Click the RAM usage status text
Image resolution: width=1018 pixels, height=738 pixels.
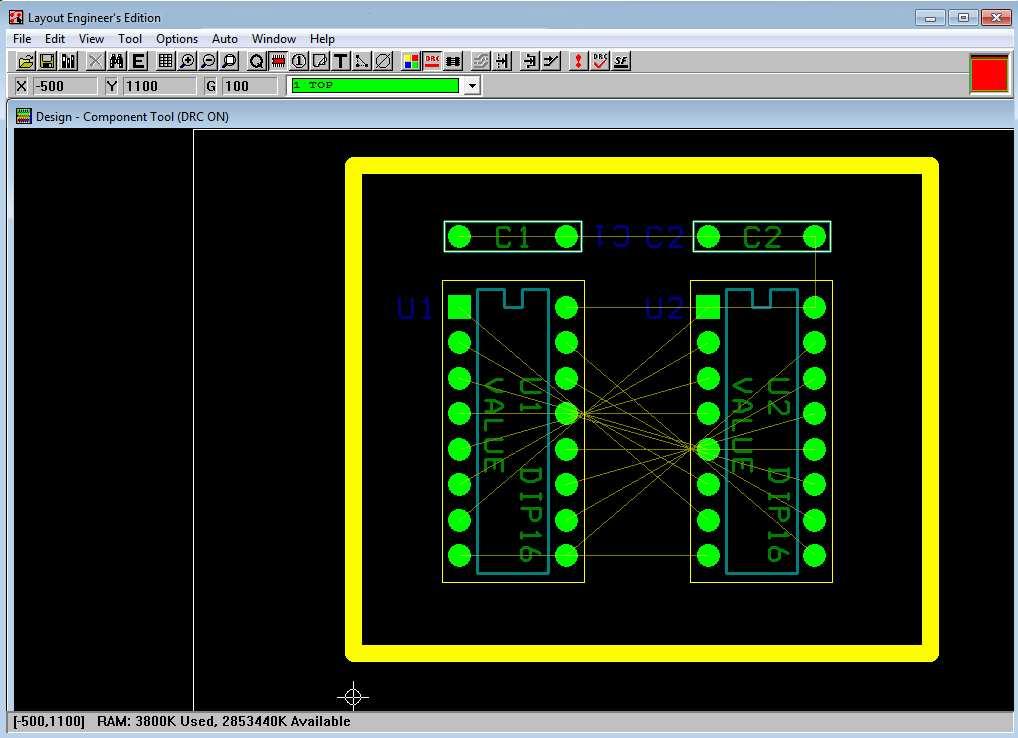tap(224, 721)
